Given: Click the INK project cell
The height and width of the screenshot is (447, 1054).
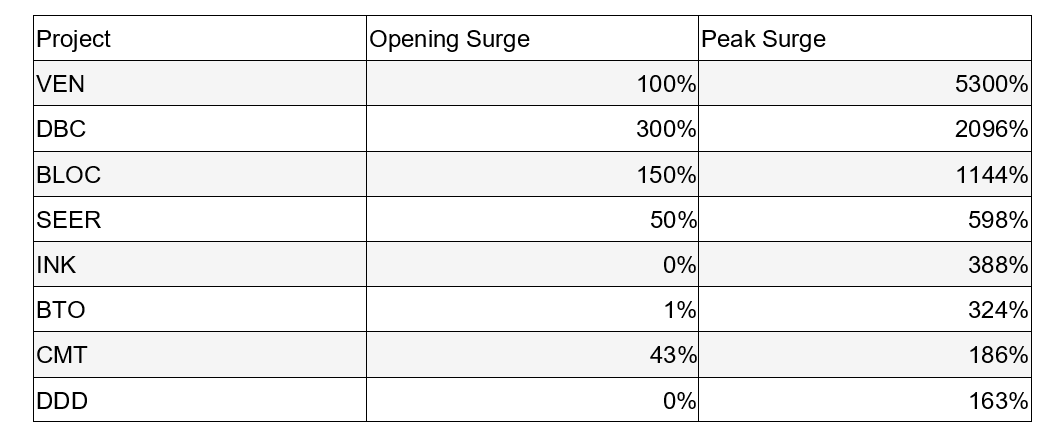Looking at the screenshot, I should pos(199,265).
